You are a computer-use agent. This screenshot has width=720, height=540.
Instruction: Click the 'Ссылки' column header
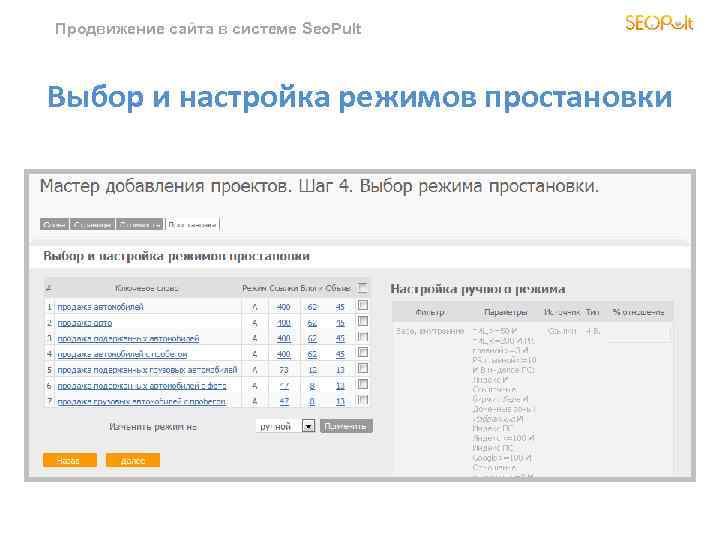click(x=283, y=288)
